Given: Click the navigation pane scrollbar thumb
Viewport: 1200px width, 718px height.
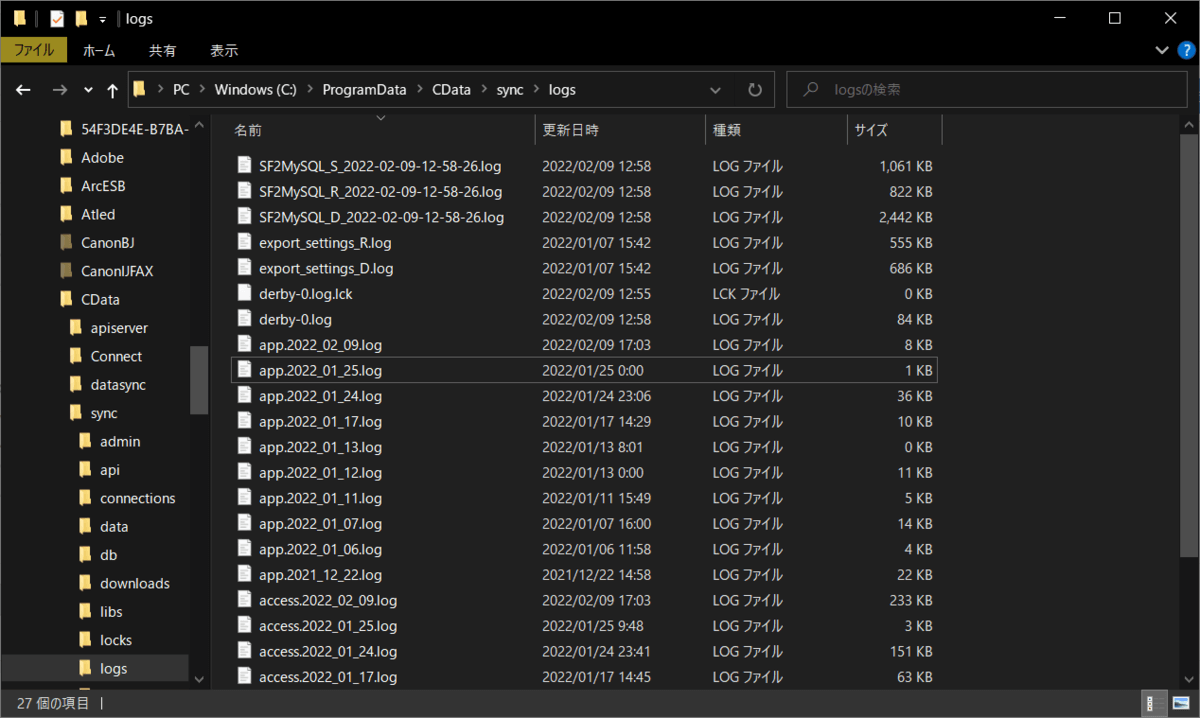Looking at the screenshot, I should point(199,380).
